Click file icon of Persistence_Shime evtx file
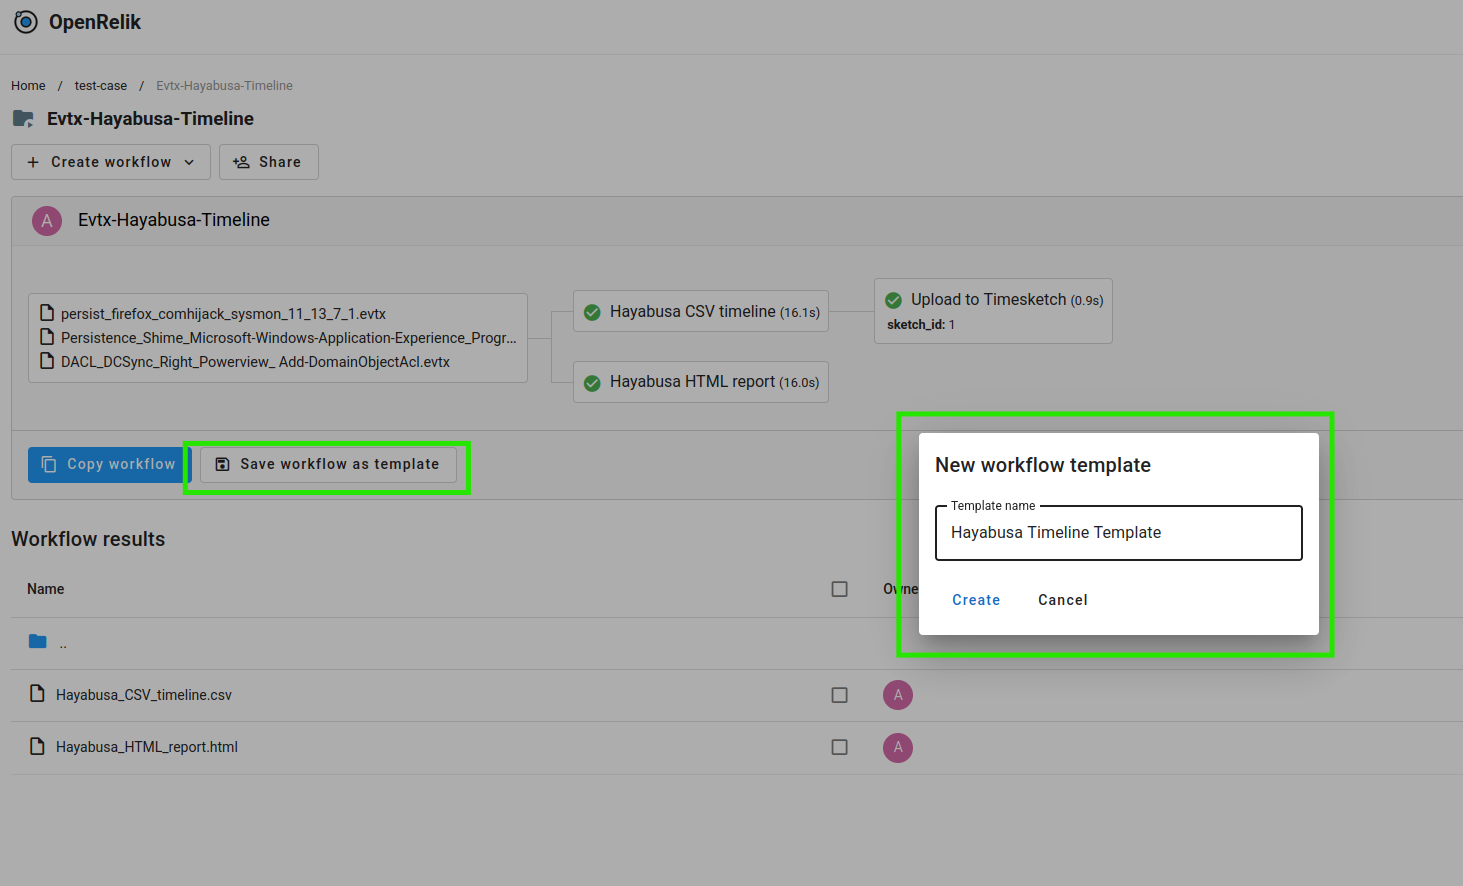The image size is (1463, 886). pyautogui.click(x=46, y=337)
